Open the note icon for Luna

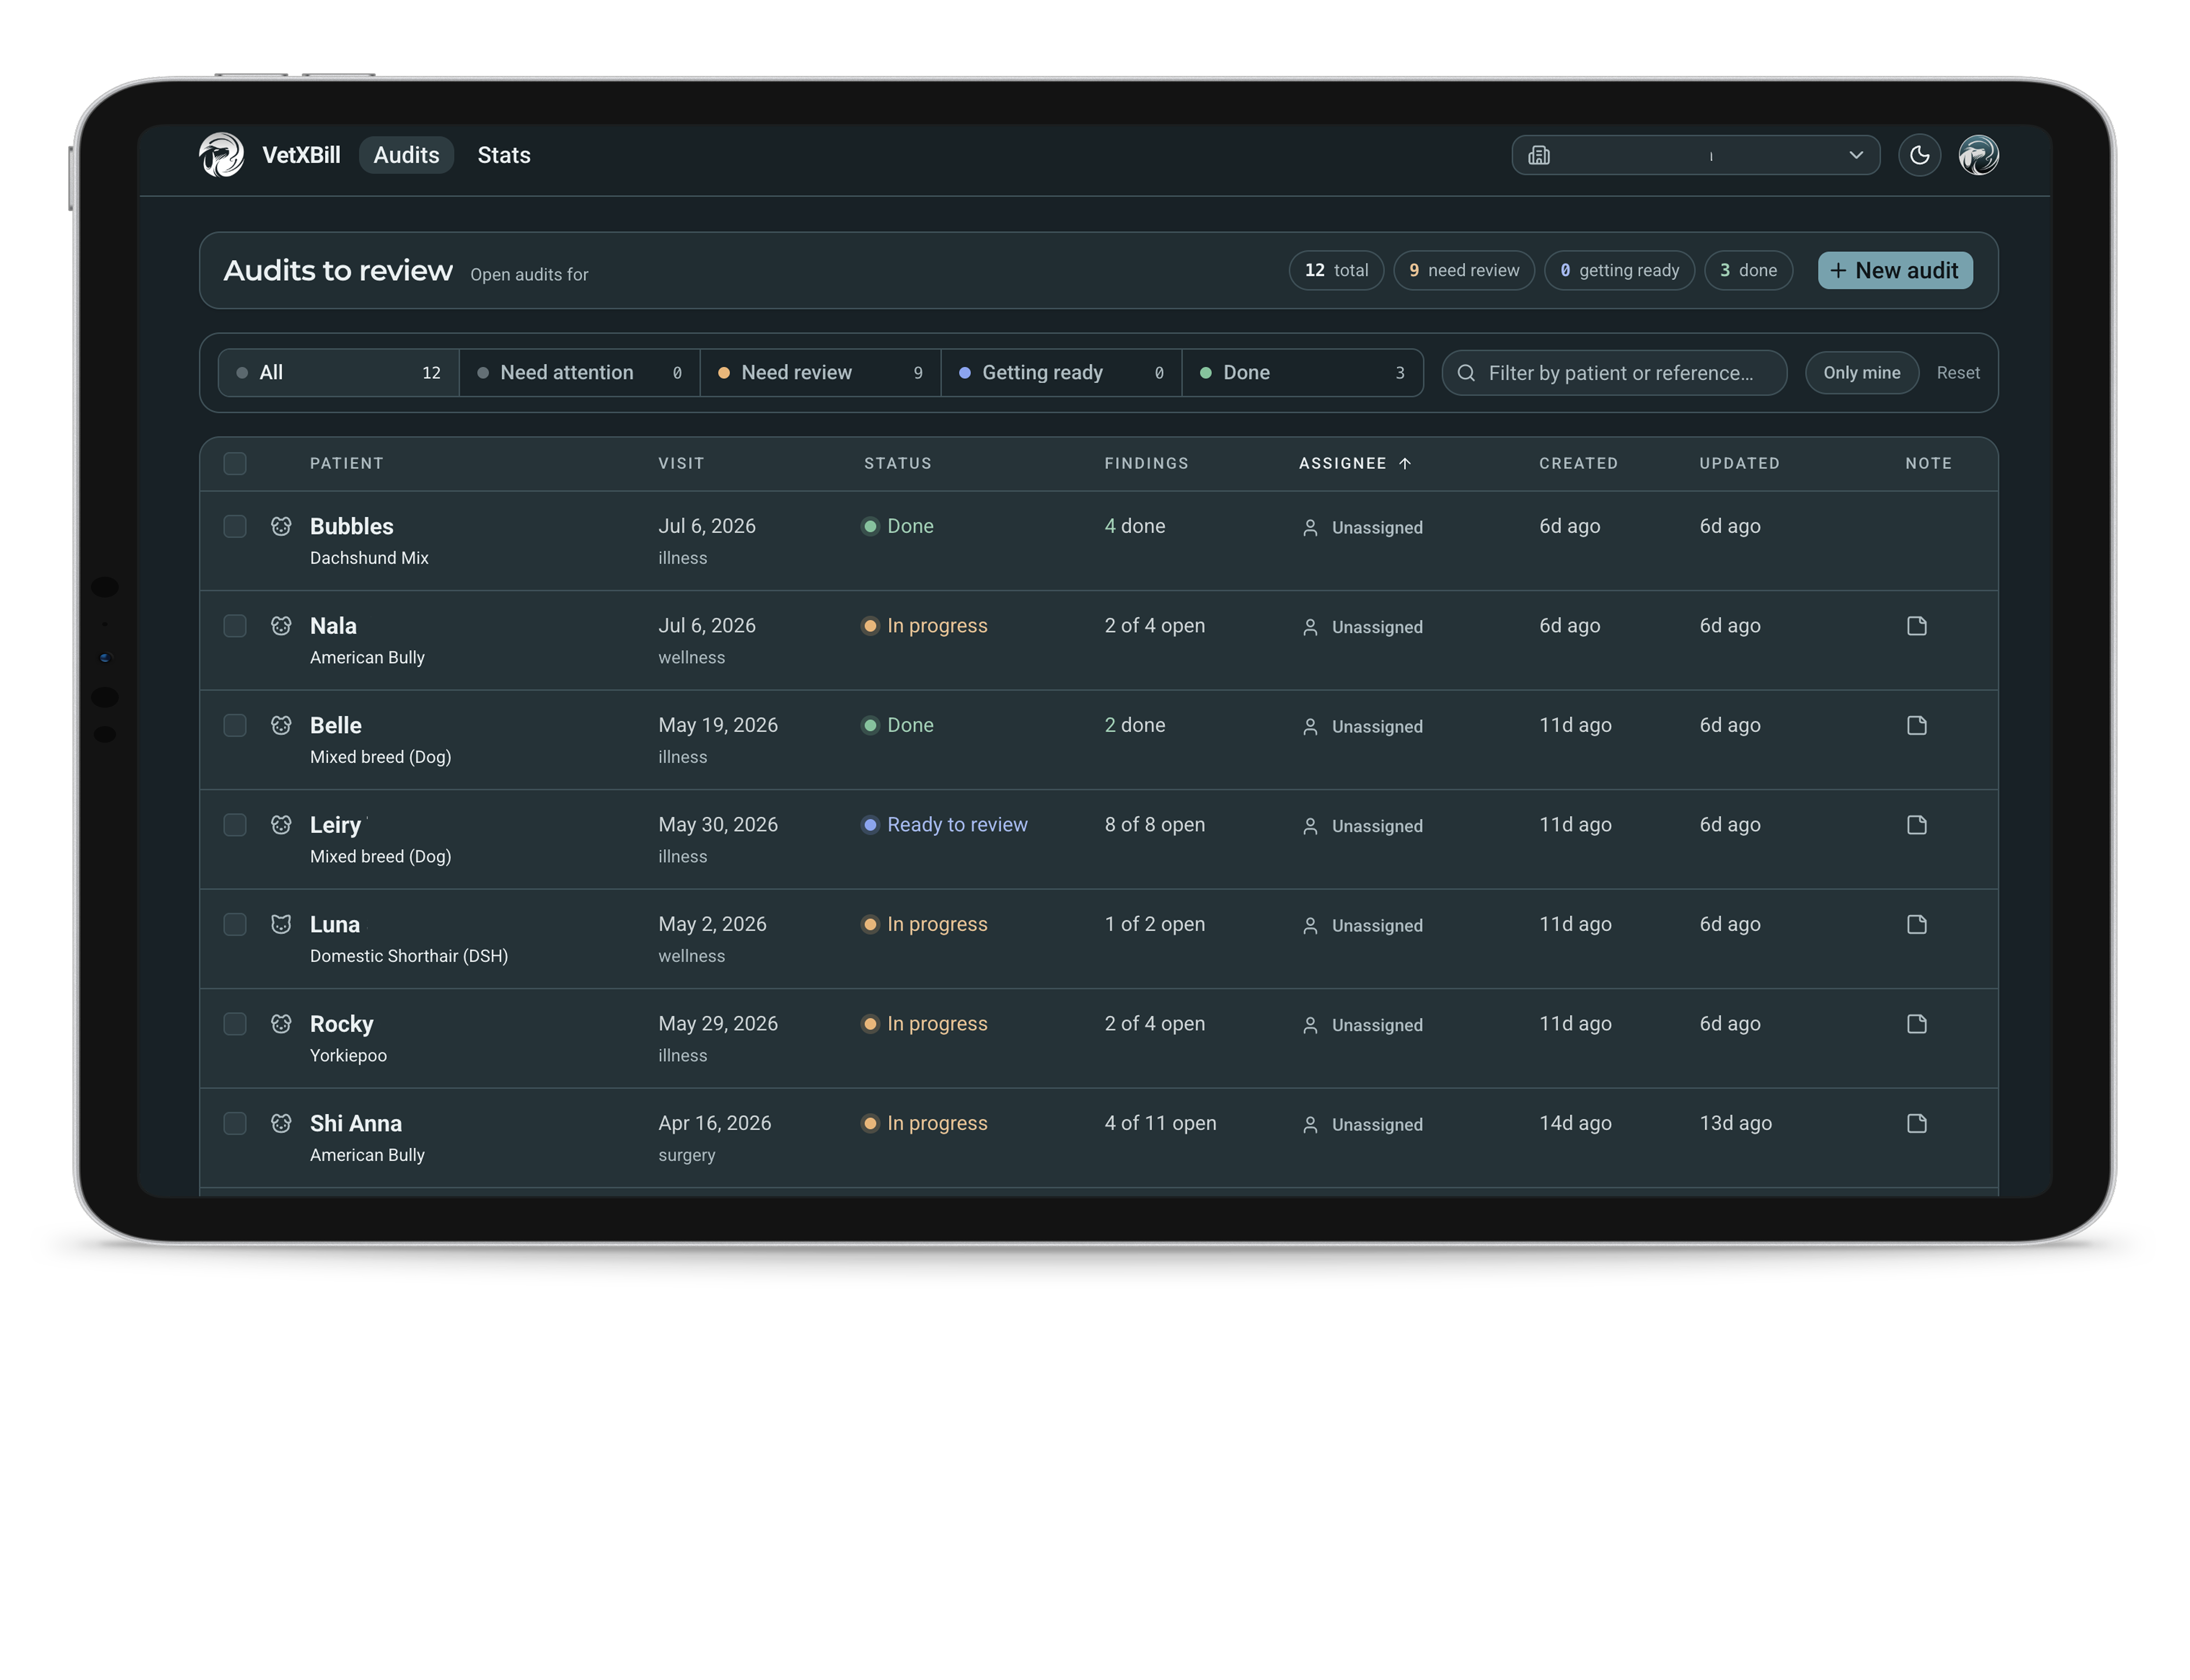1916,924
